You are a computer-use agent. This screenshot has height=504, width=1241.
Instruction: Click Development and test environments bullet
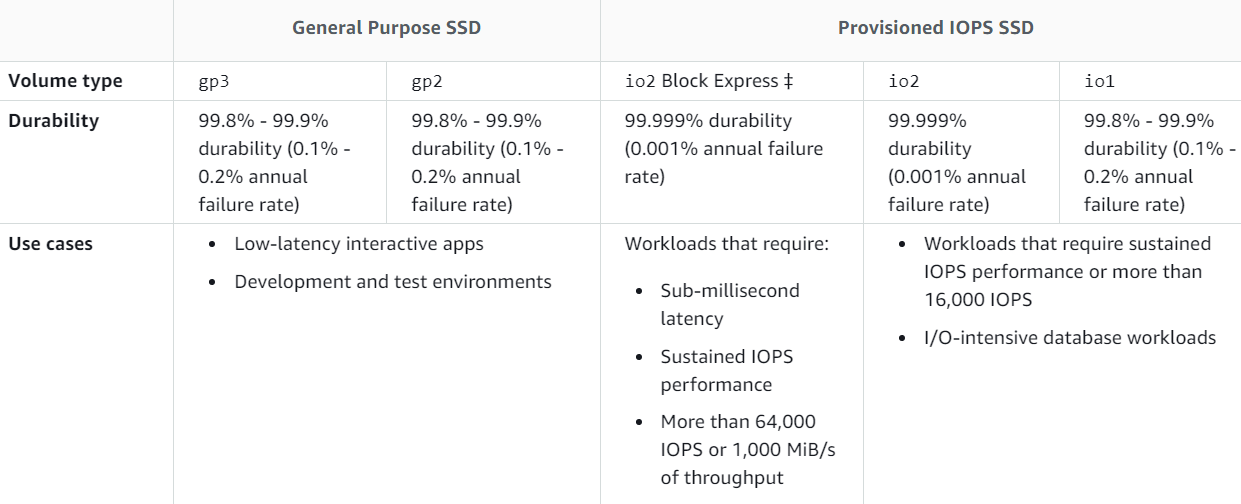[392, 282]
